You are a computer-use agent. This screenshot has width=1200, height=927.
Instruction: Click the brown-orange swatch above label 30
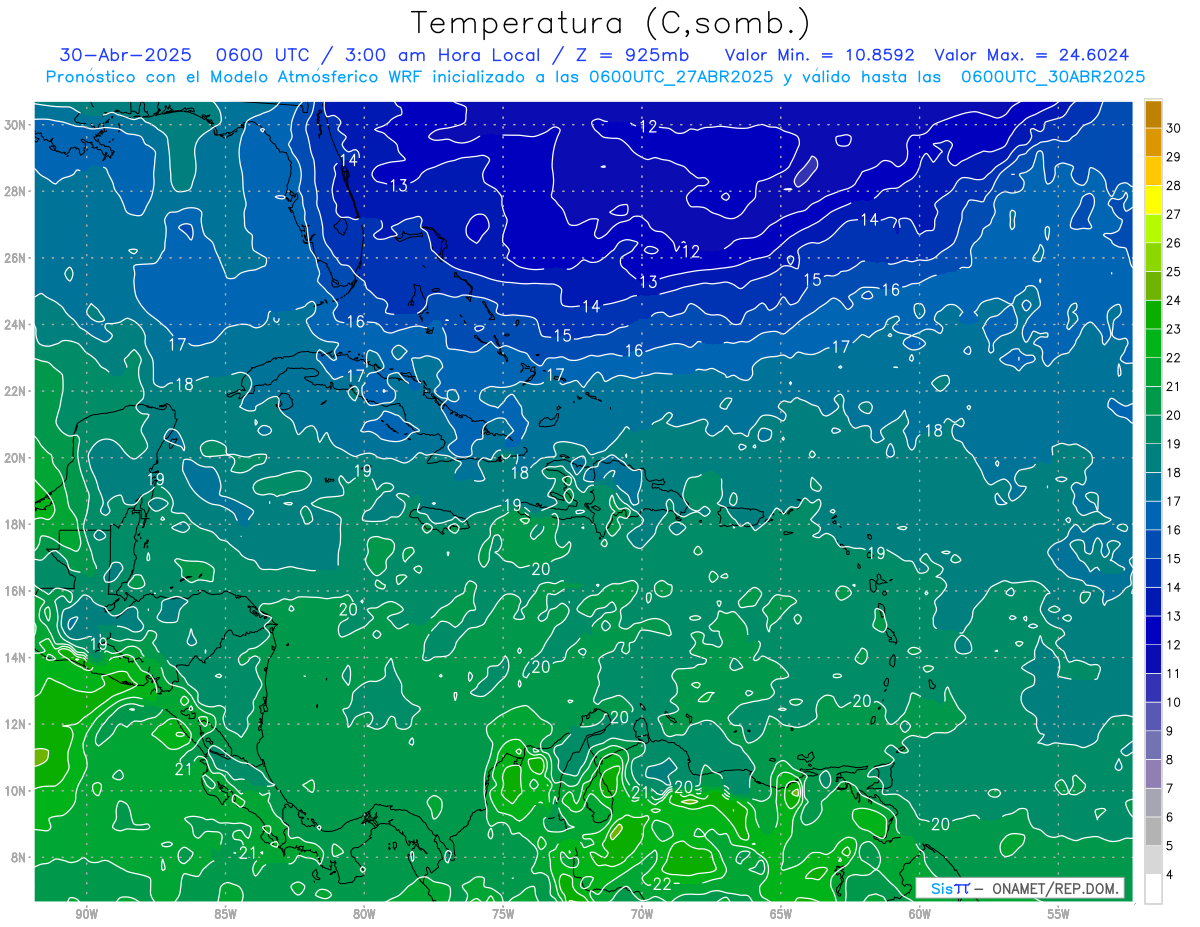point(1153,113)
